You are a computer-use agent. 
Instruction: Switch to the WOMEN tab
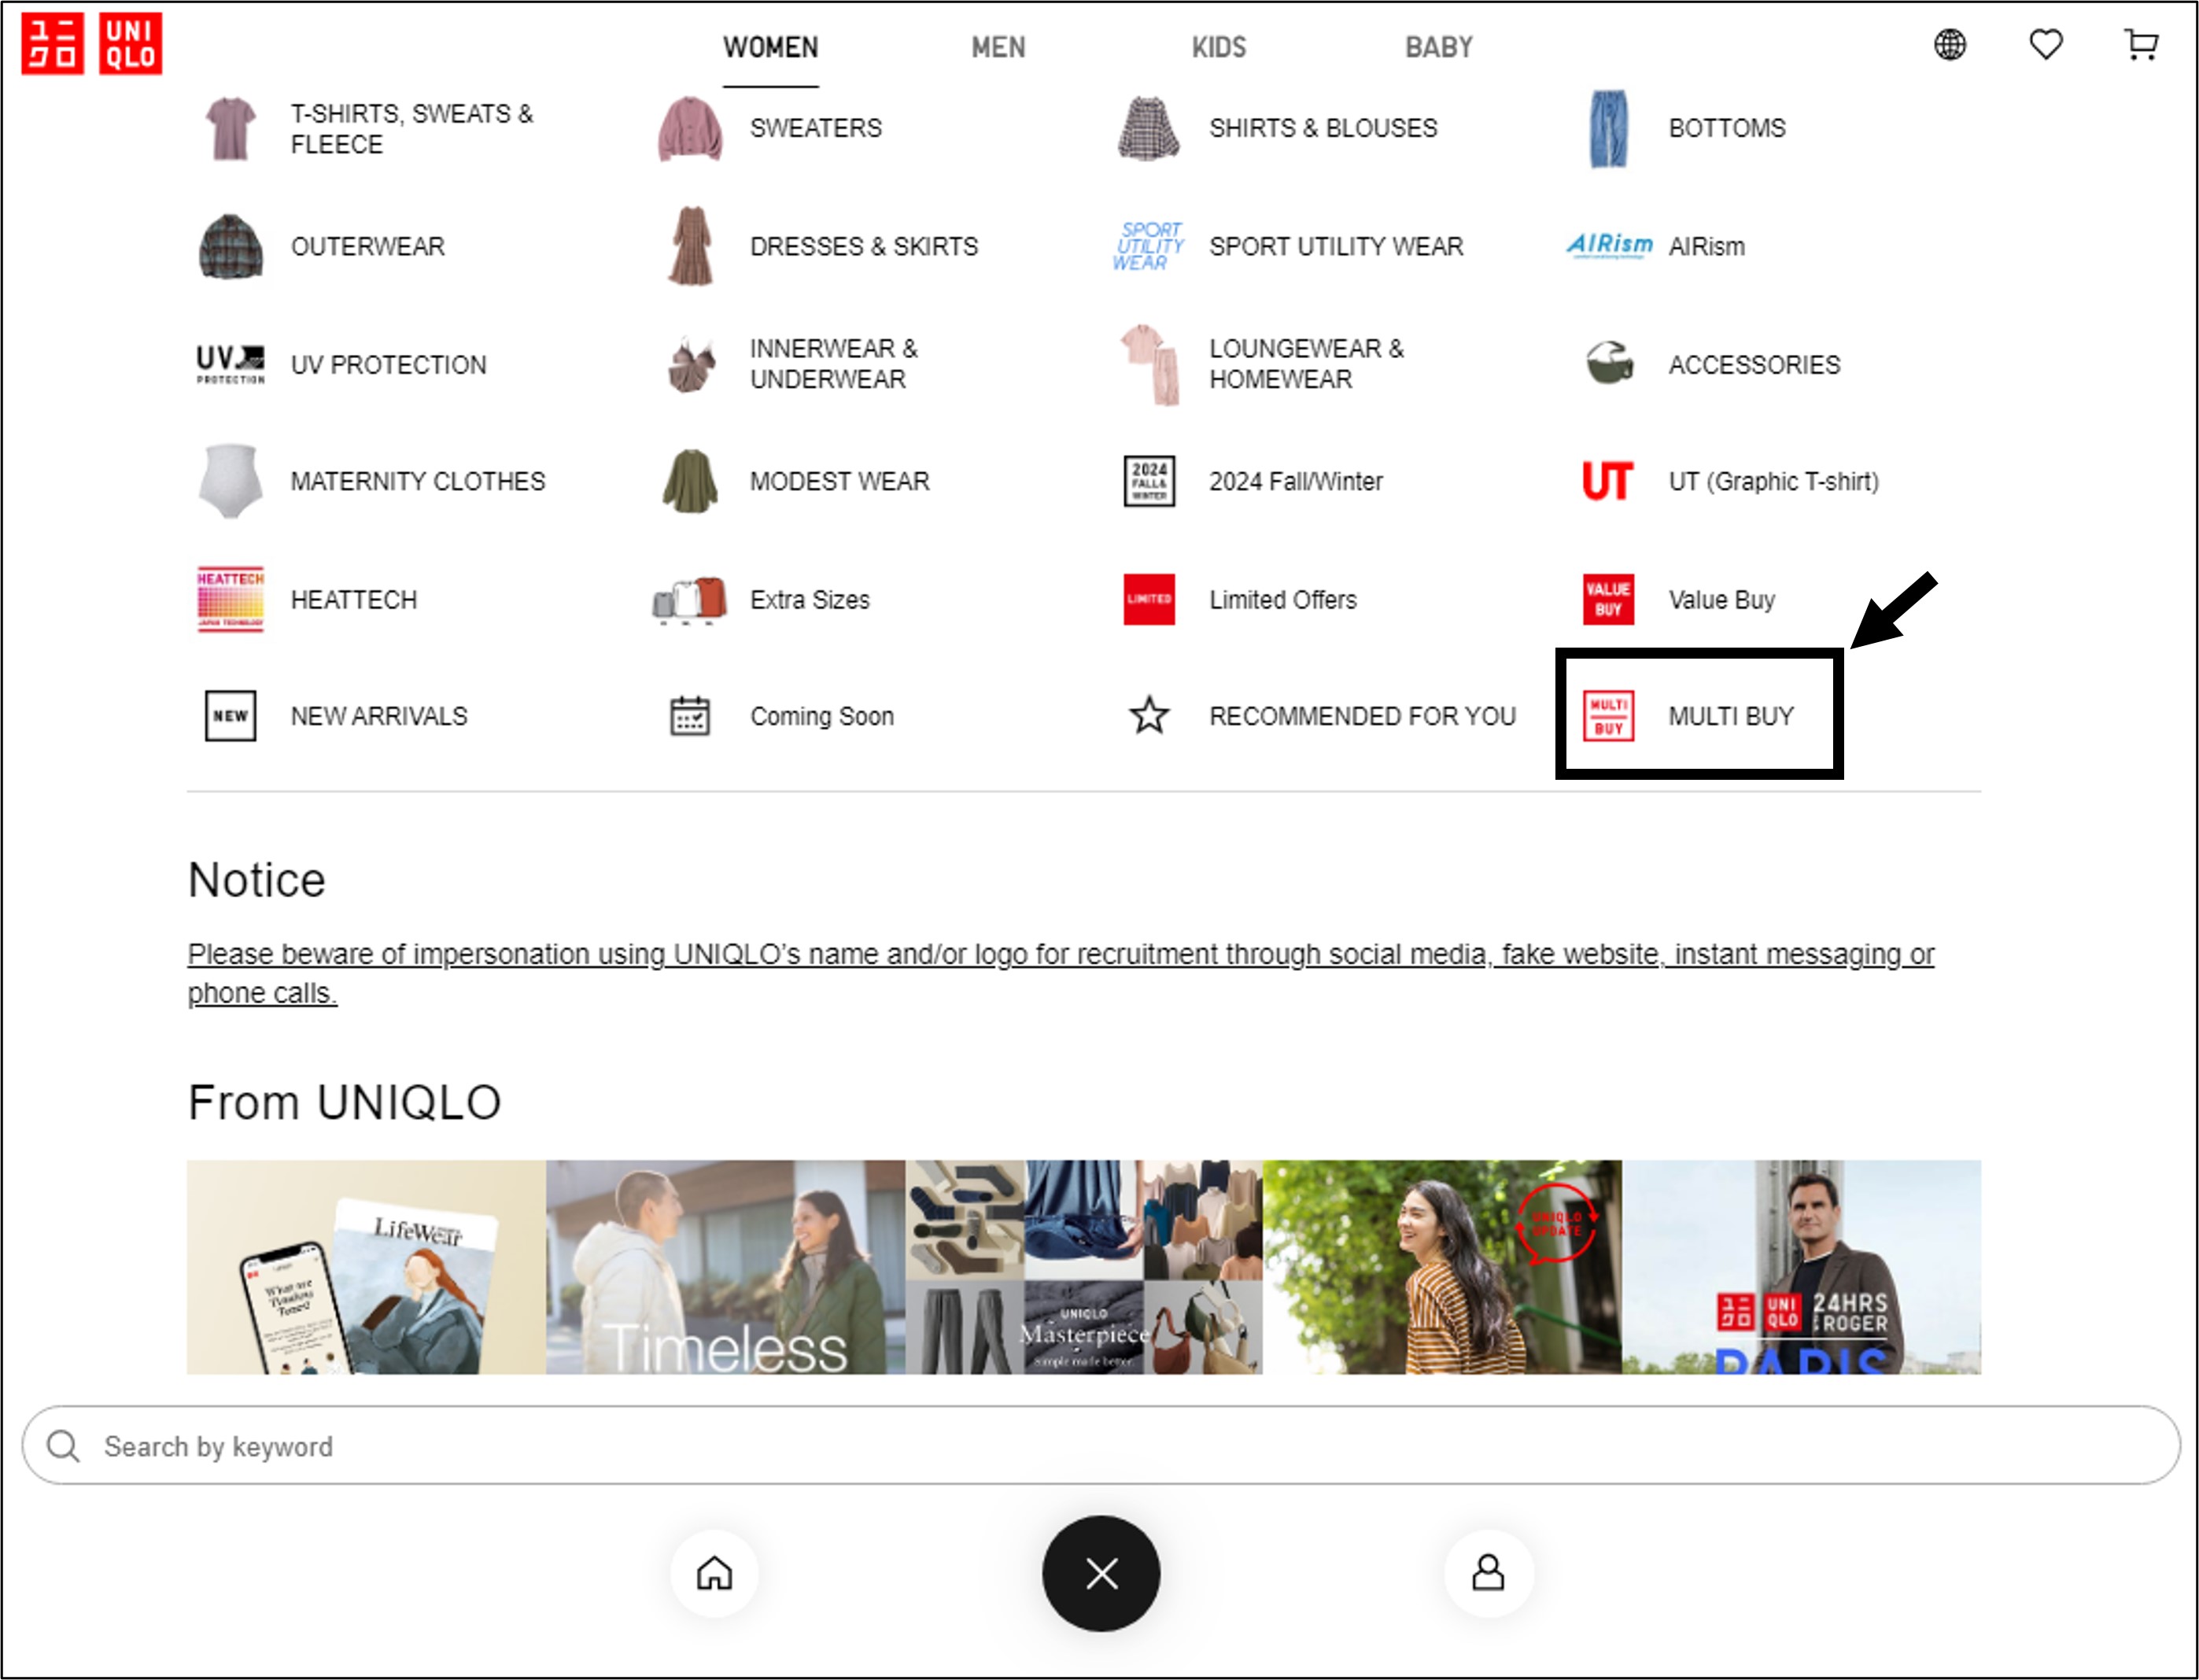770,47
